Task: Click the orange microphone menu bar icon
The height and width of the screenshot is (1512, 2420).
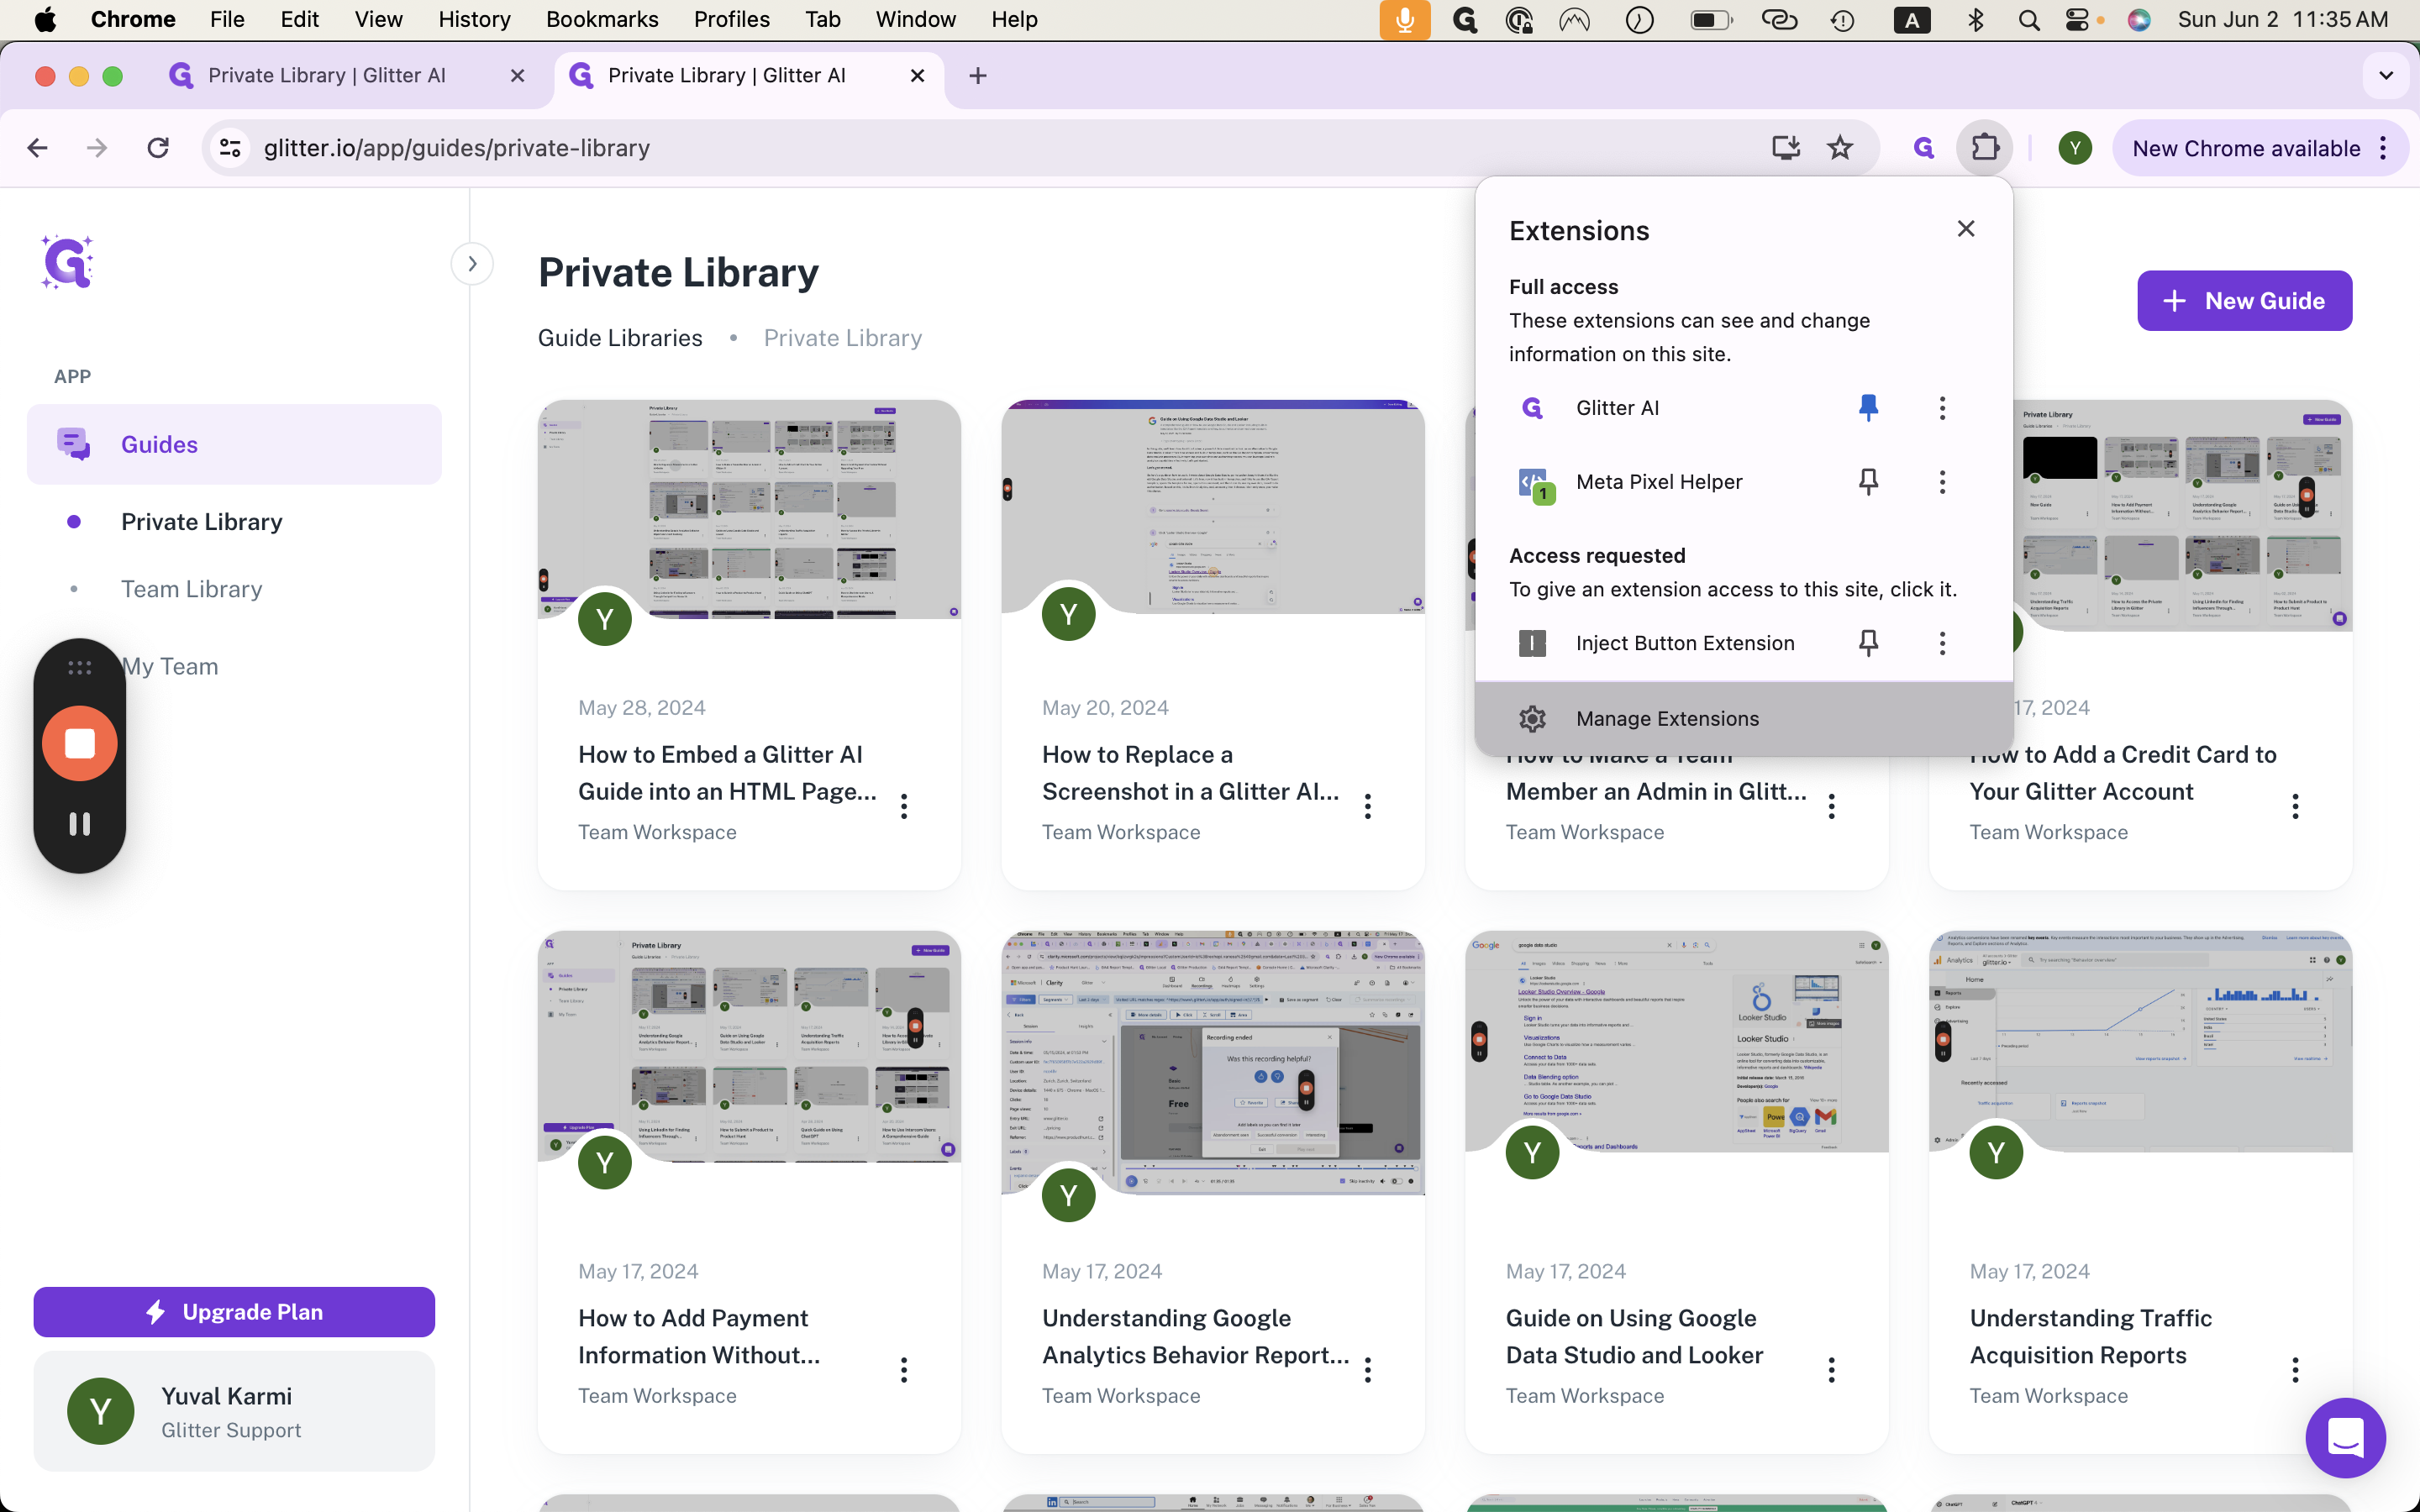Action: click(x=1405, y=19)
